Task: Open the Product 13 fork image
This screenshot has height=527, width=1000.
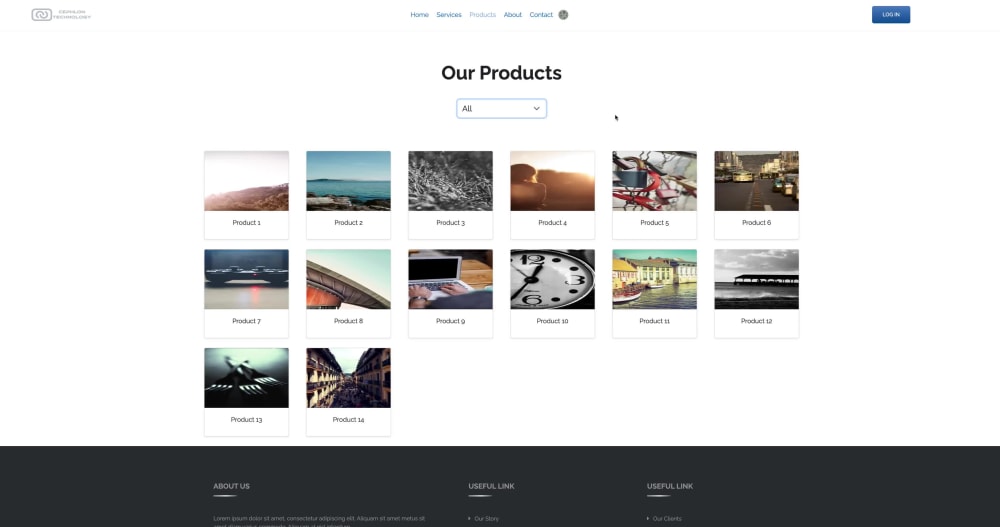Action: [246, 378]
